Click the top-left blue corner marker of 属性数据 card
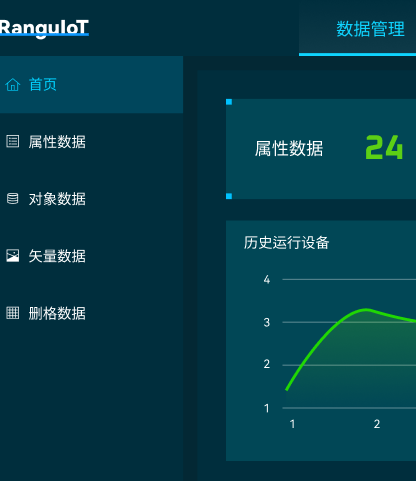The image size is (416, 481). pos(229,102)
